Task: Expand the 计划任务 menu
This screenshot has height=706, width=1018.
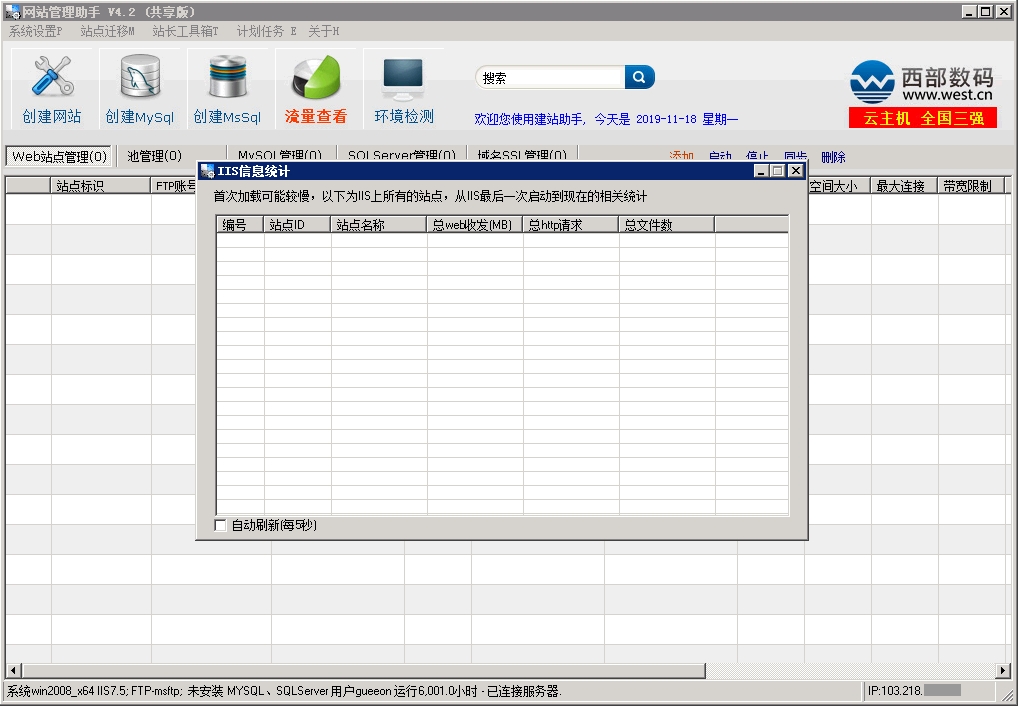Action: (x=266, y=31)
